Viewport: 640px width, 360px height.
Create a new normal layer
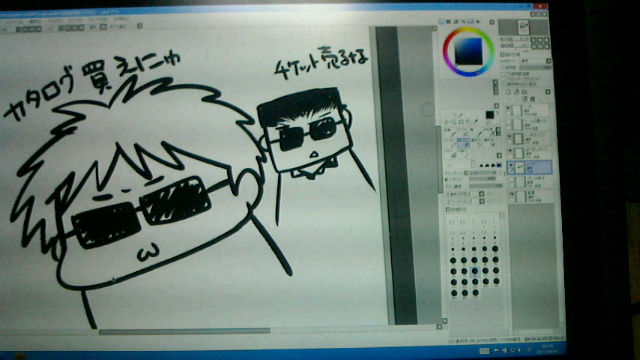click(508, 92)
